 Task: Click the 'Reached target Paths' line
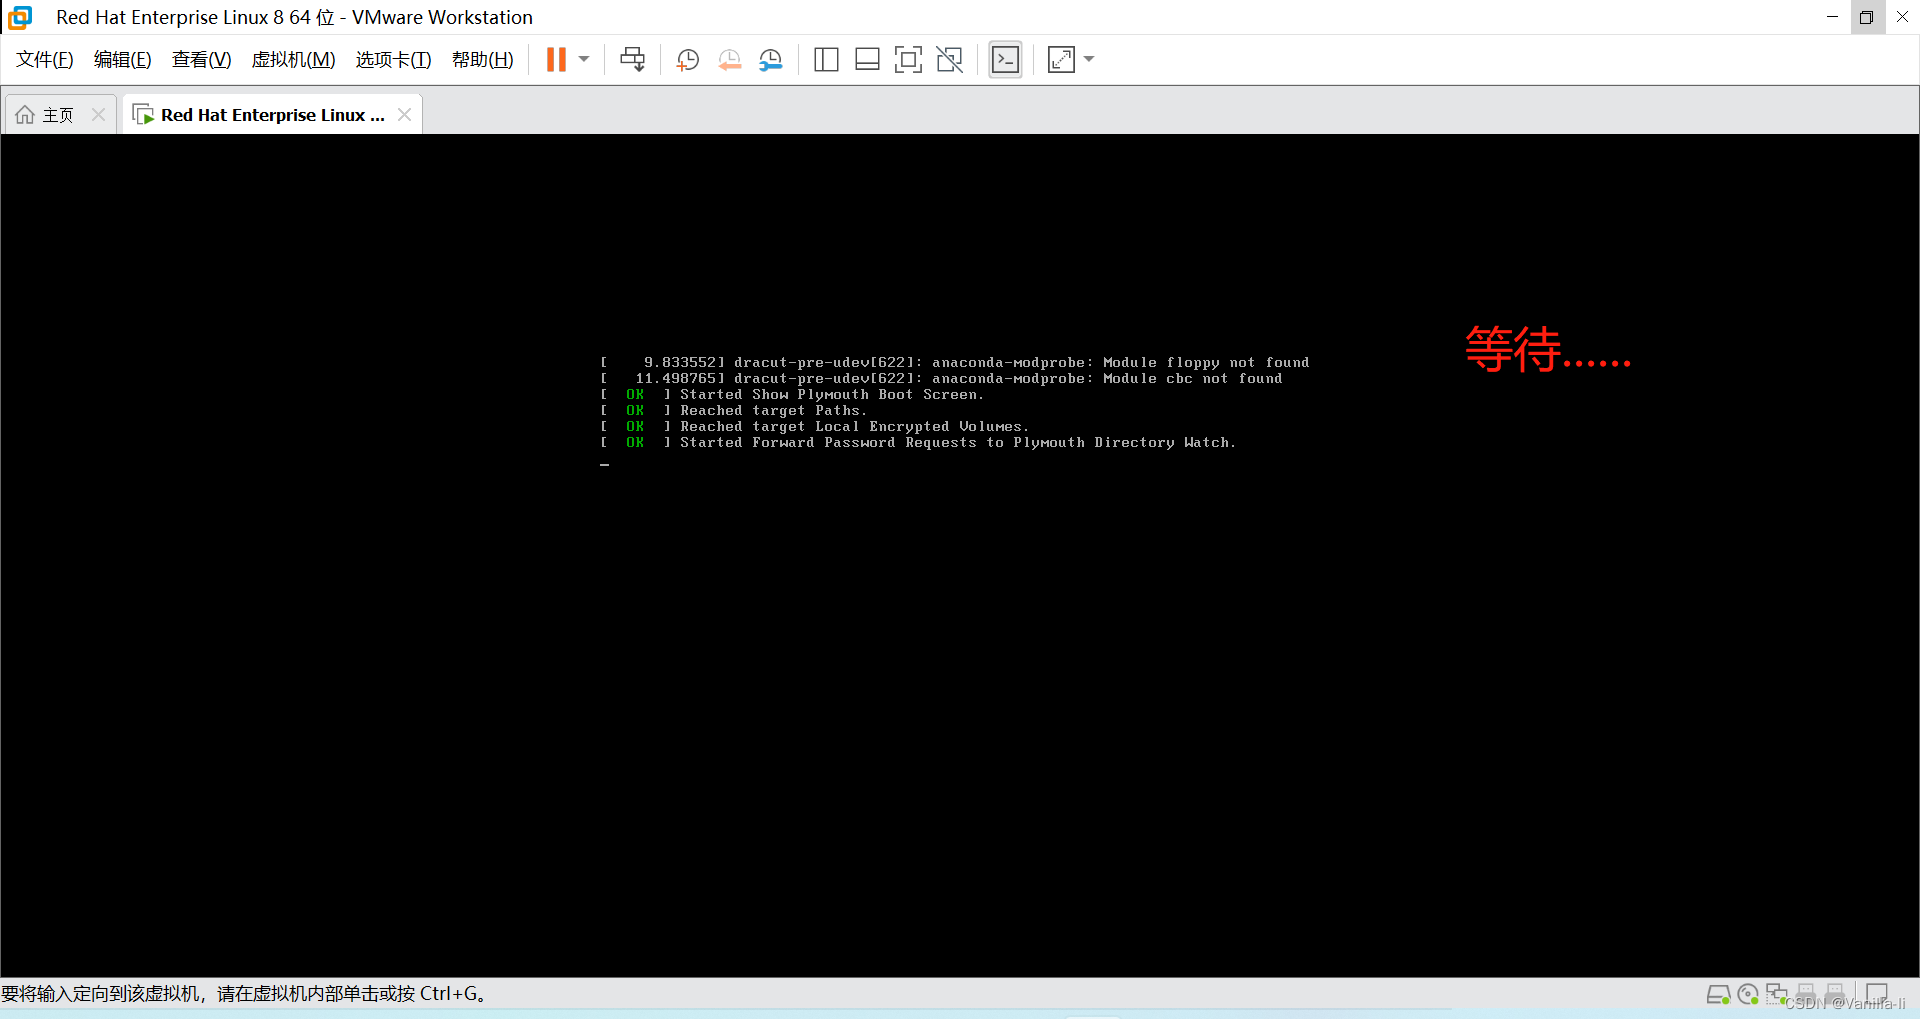coord(733,410)
